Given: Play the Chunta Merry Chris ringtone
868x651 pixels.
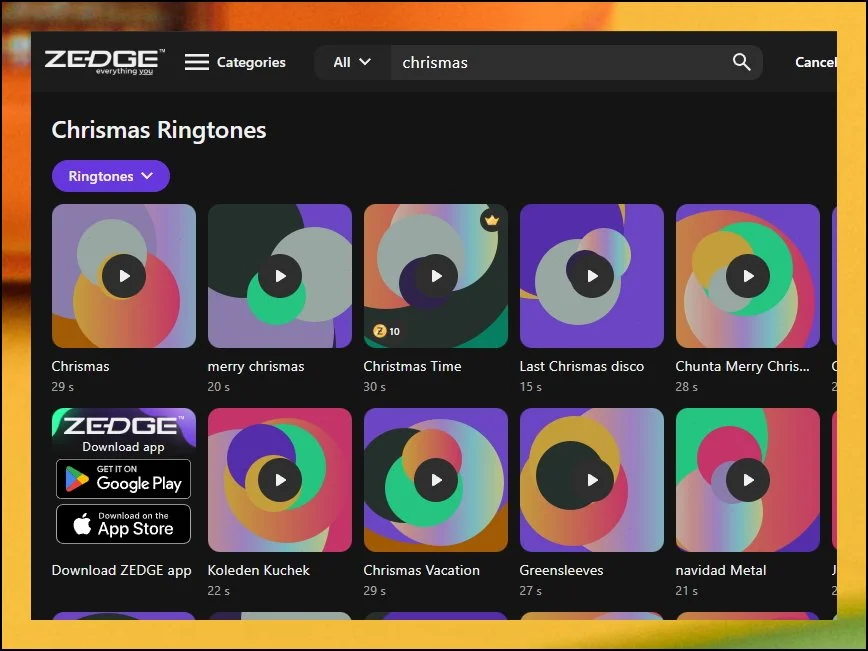Looking at the screenshot, I should [747, 276].
